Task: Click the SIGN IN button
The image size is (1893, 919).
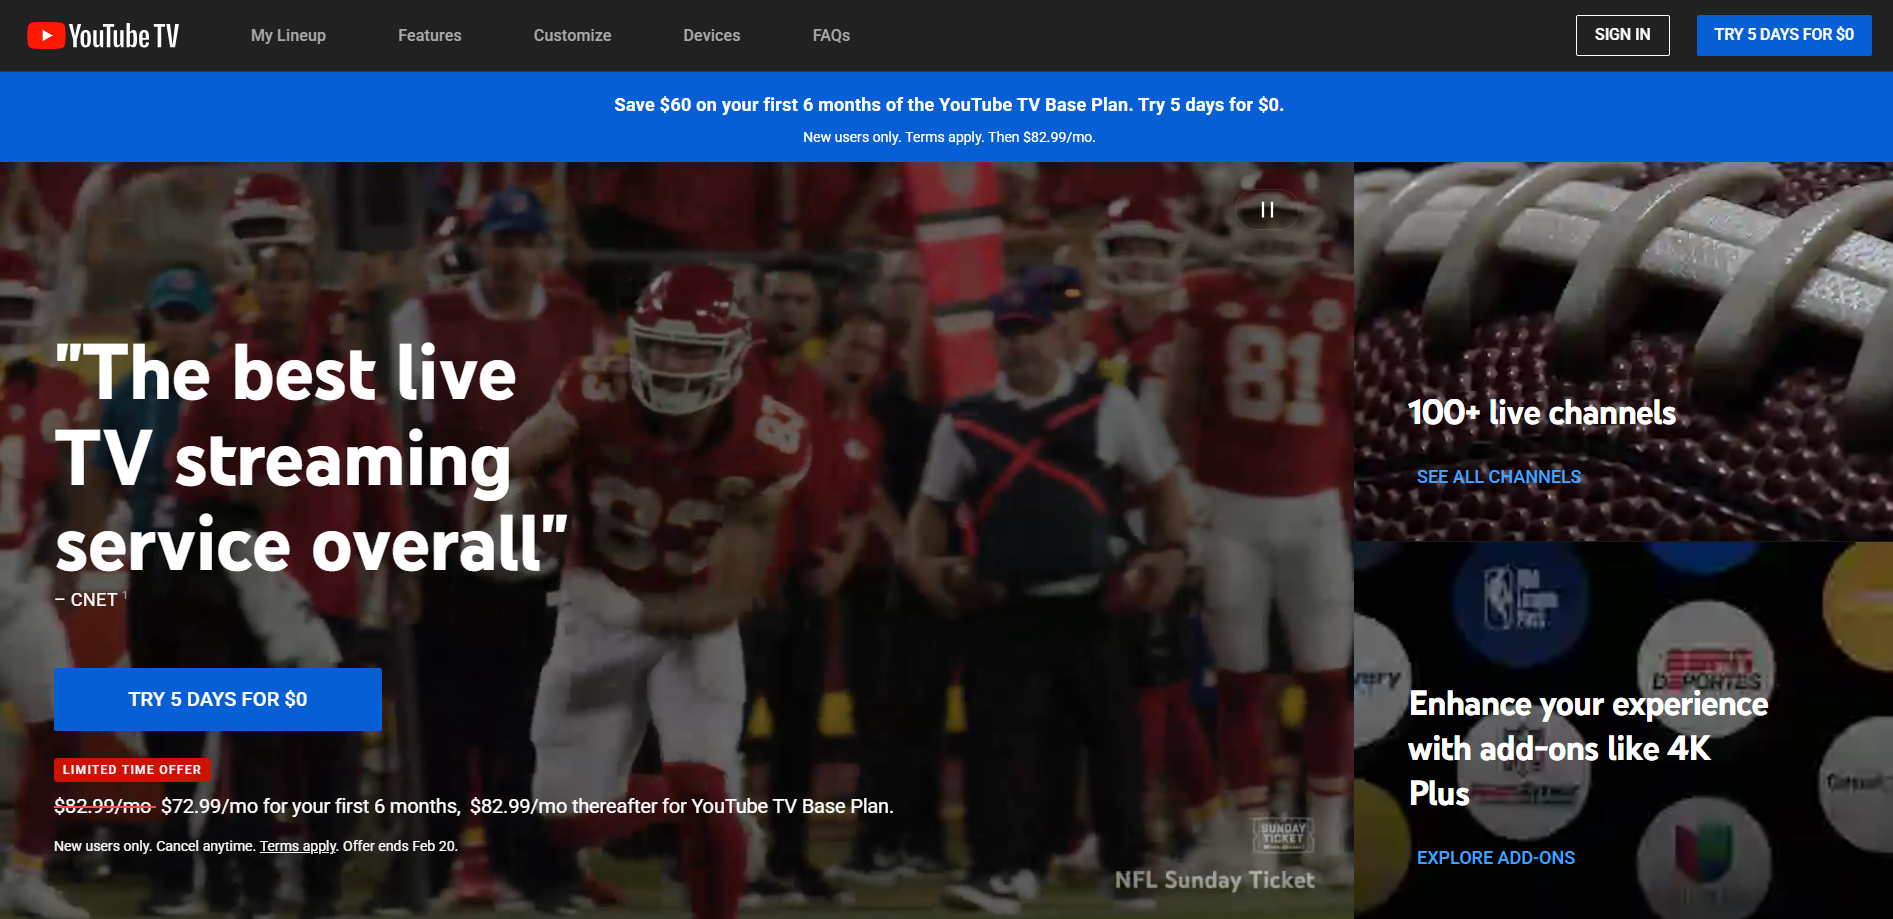Action: 1623,35
